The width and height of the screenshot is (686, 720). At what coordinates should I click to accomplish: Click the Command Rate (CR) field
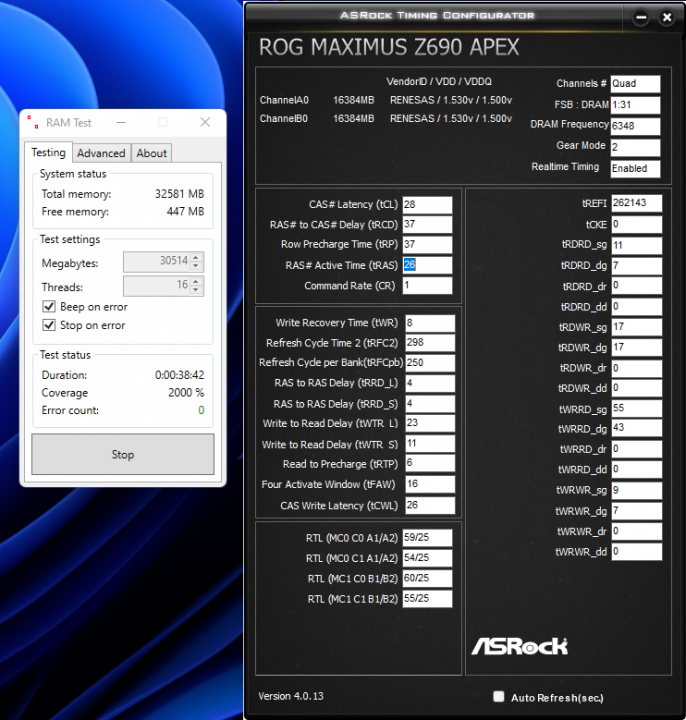[427, 286]
